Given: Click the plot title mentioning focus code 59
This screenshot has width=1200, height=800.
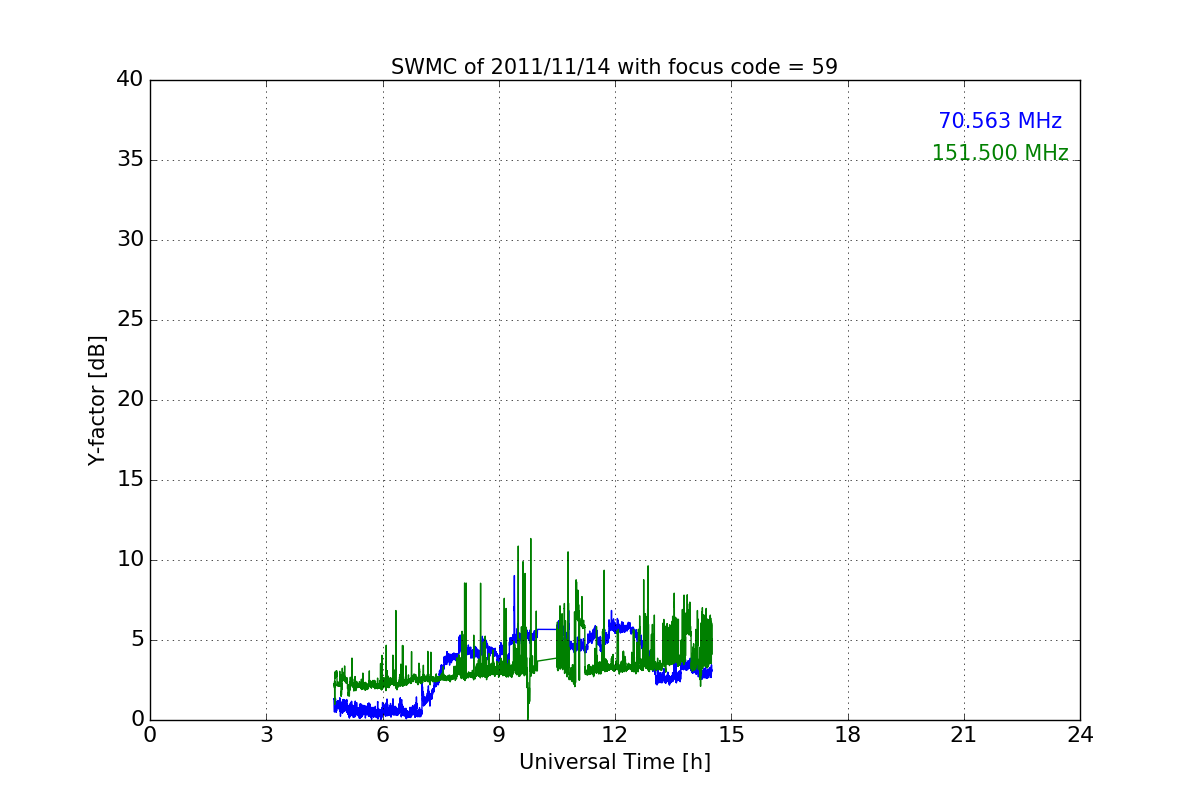Looking at the screenshot, I should pyautogui.click(x=614, y=67).
